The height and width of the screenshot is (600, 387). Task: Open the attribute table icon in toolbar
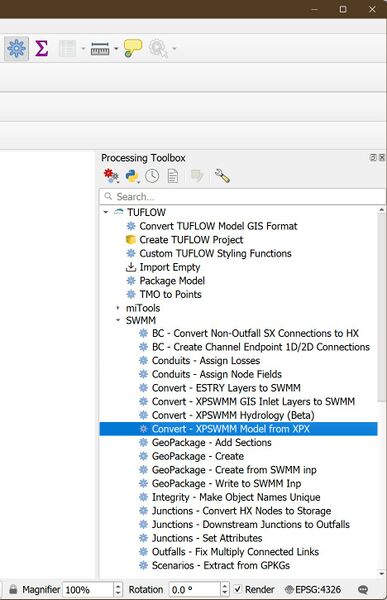pos(67,49)
